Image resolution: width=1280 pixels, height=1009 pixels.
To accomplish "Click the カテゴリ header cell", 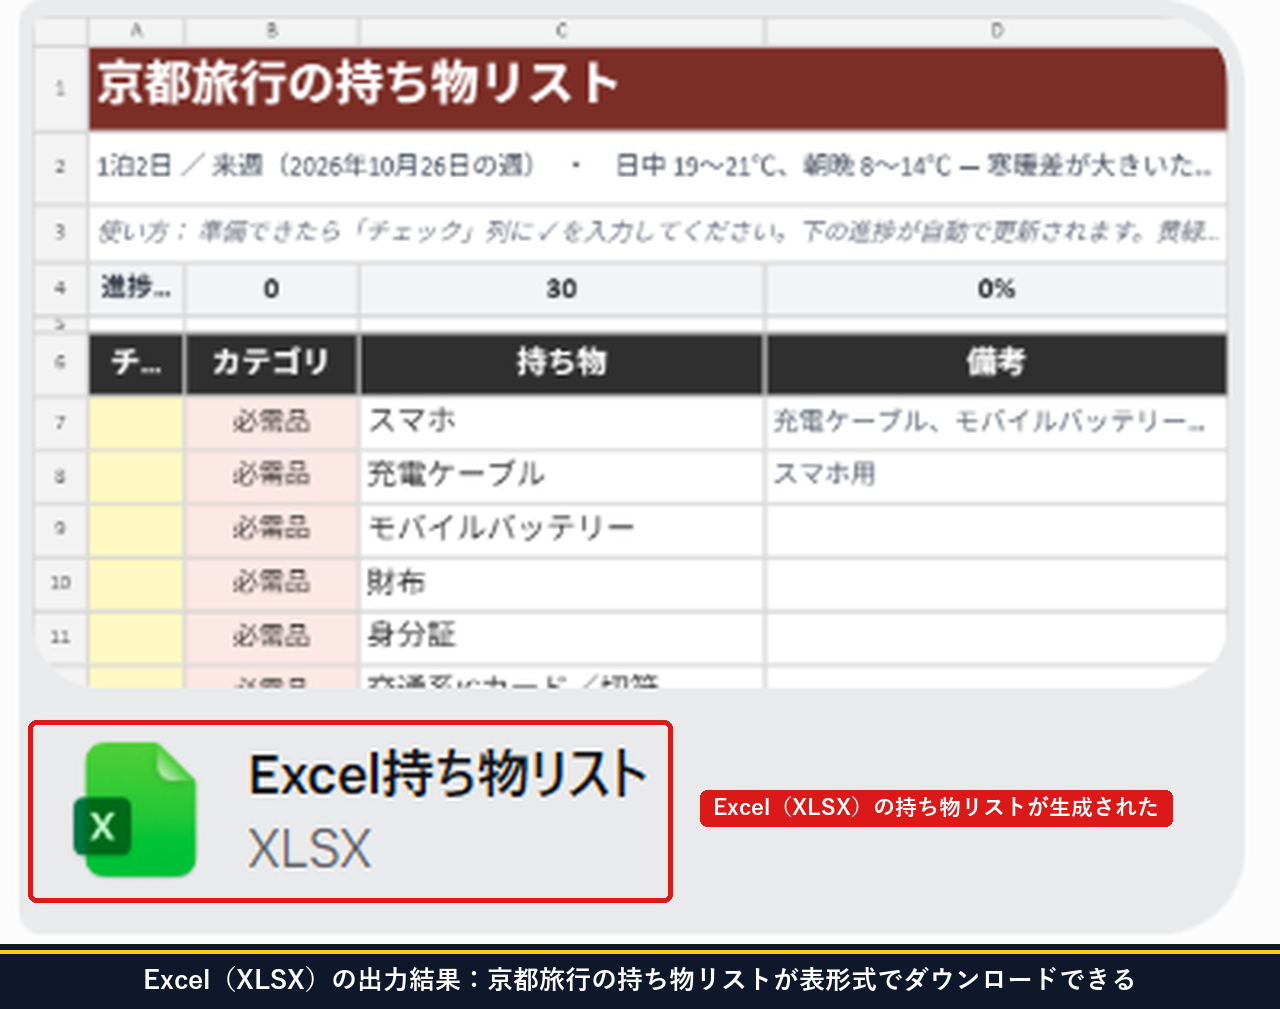I will pyautogui.click(x=272, y=363).
